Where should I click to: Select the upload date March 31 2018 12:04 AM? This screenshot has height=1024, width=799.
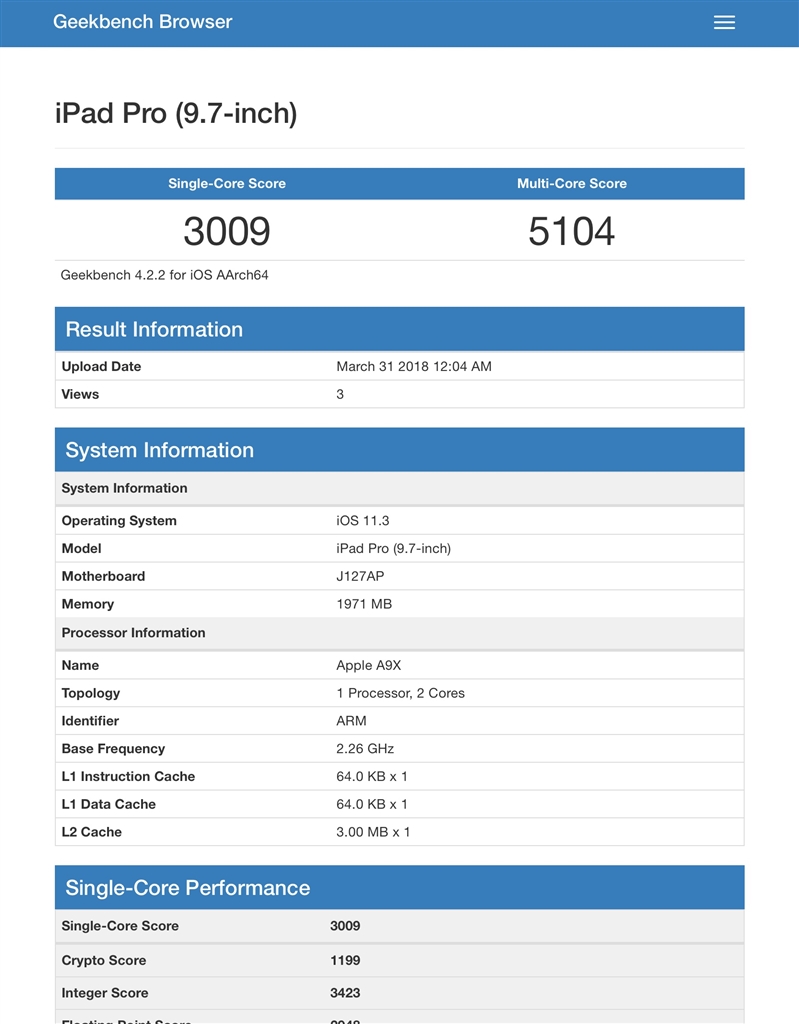tap(414, 366)
